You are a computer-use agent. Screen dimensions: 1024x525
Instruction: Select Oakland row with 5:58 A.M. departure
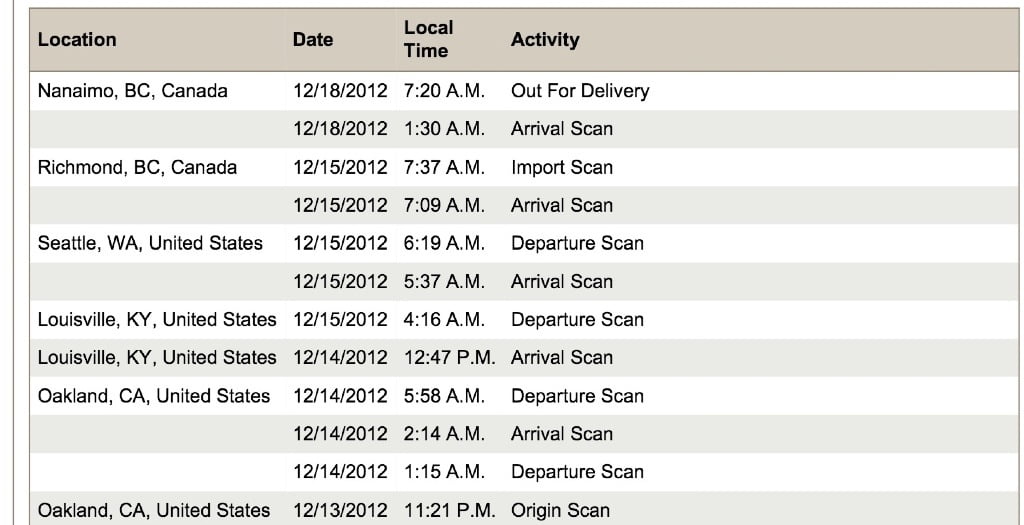point(524,396)
